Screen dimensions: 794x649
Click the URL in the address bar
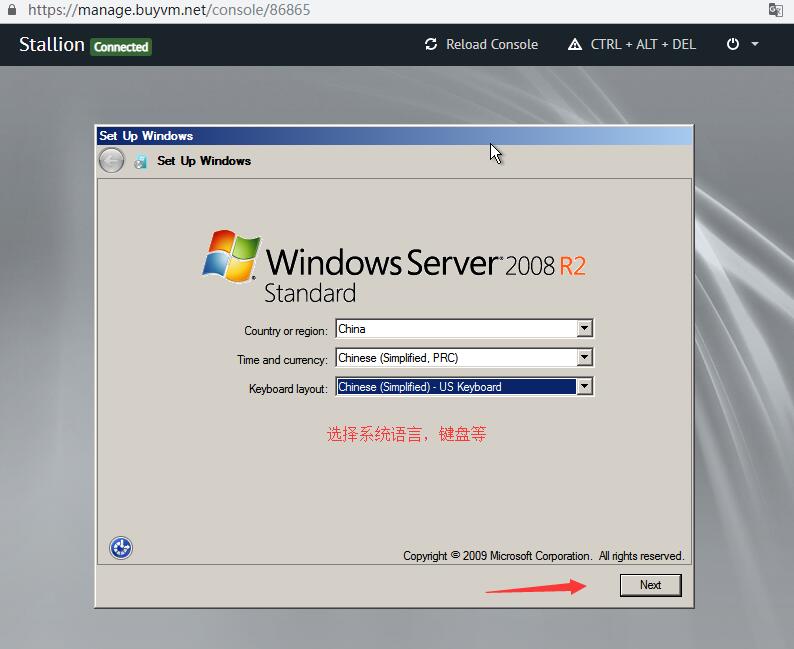tap(169, 10)
